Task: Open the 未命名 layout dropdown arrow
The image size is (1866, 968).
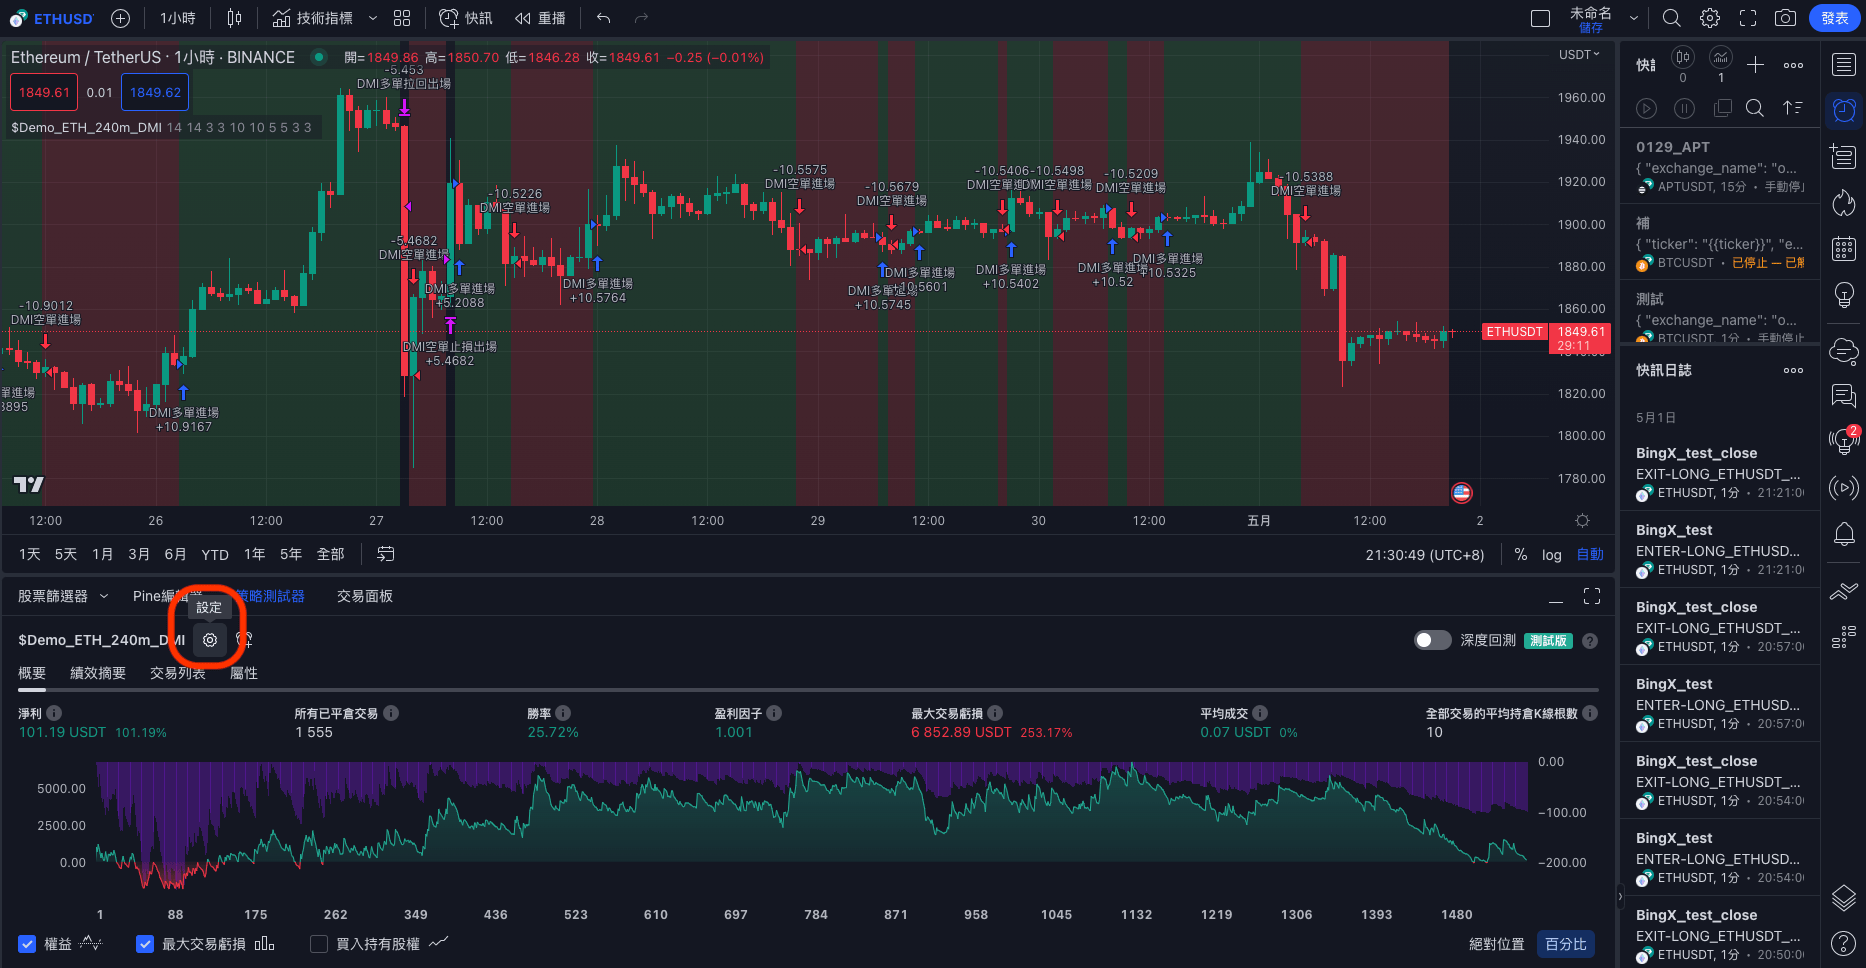Action: 1634,18
